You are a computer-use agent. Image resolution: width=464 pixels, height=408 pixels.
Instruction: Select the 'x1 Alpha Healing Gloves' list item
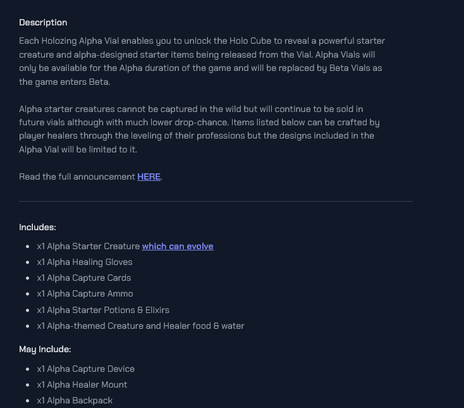(85, 262)
